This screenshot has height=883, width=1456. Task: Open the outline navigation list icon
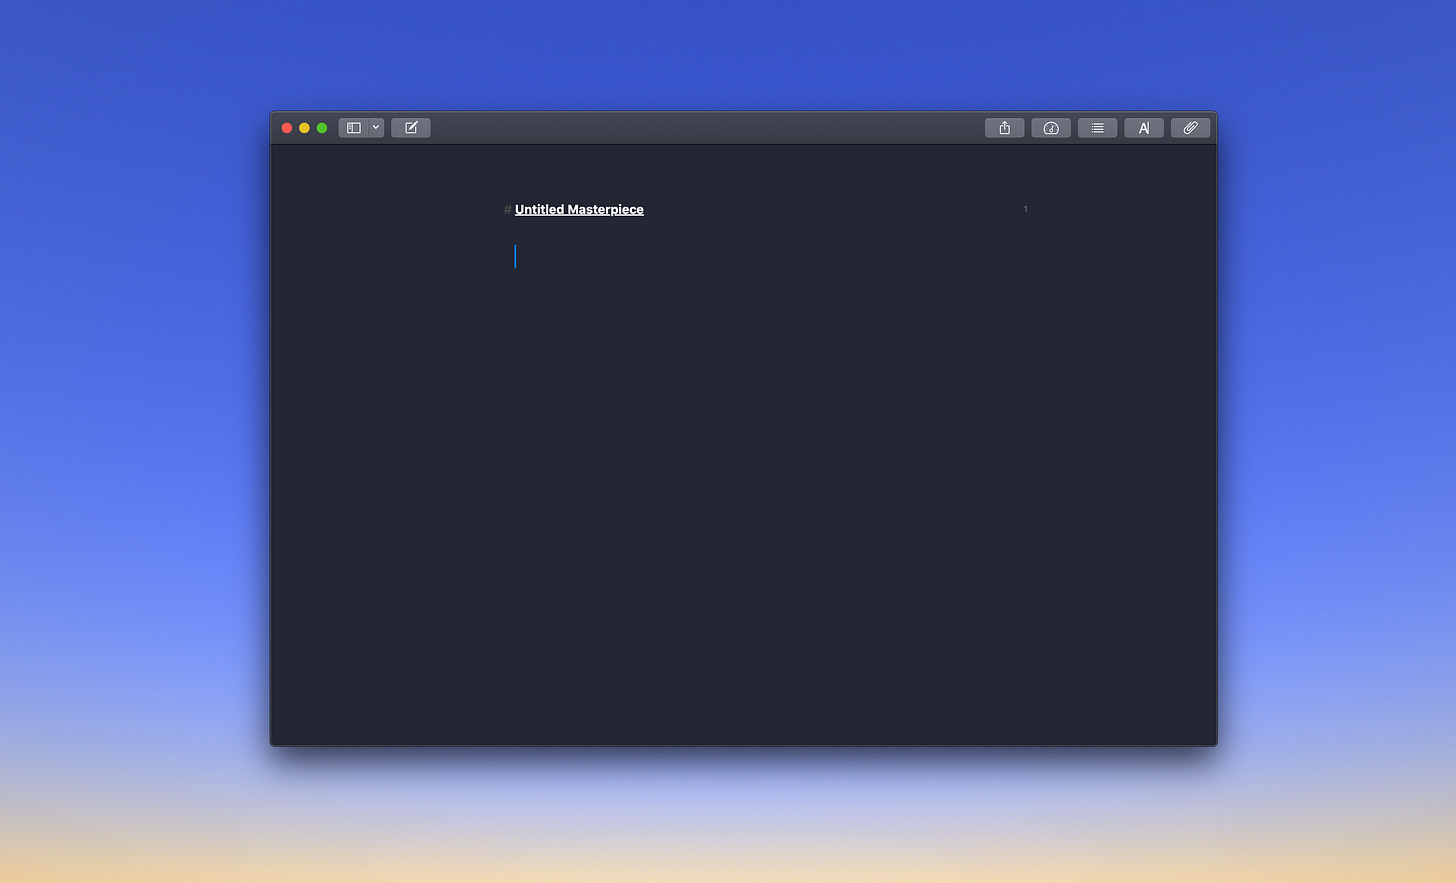[1098, 128]
